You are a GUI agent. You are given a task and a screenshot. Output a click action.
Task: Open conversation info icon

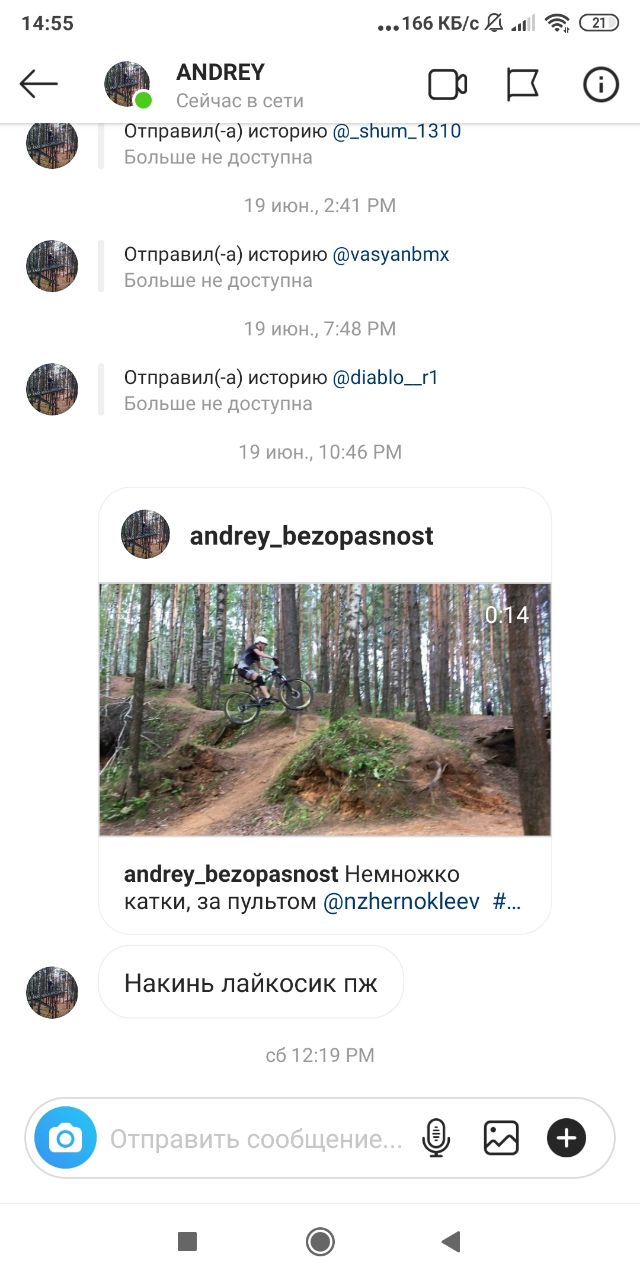(601, 85)
